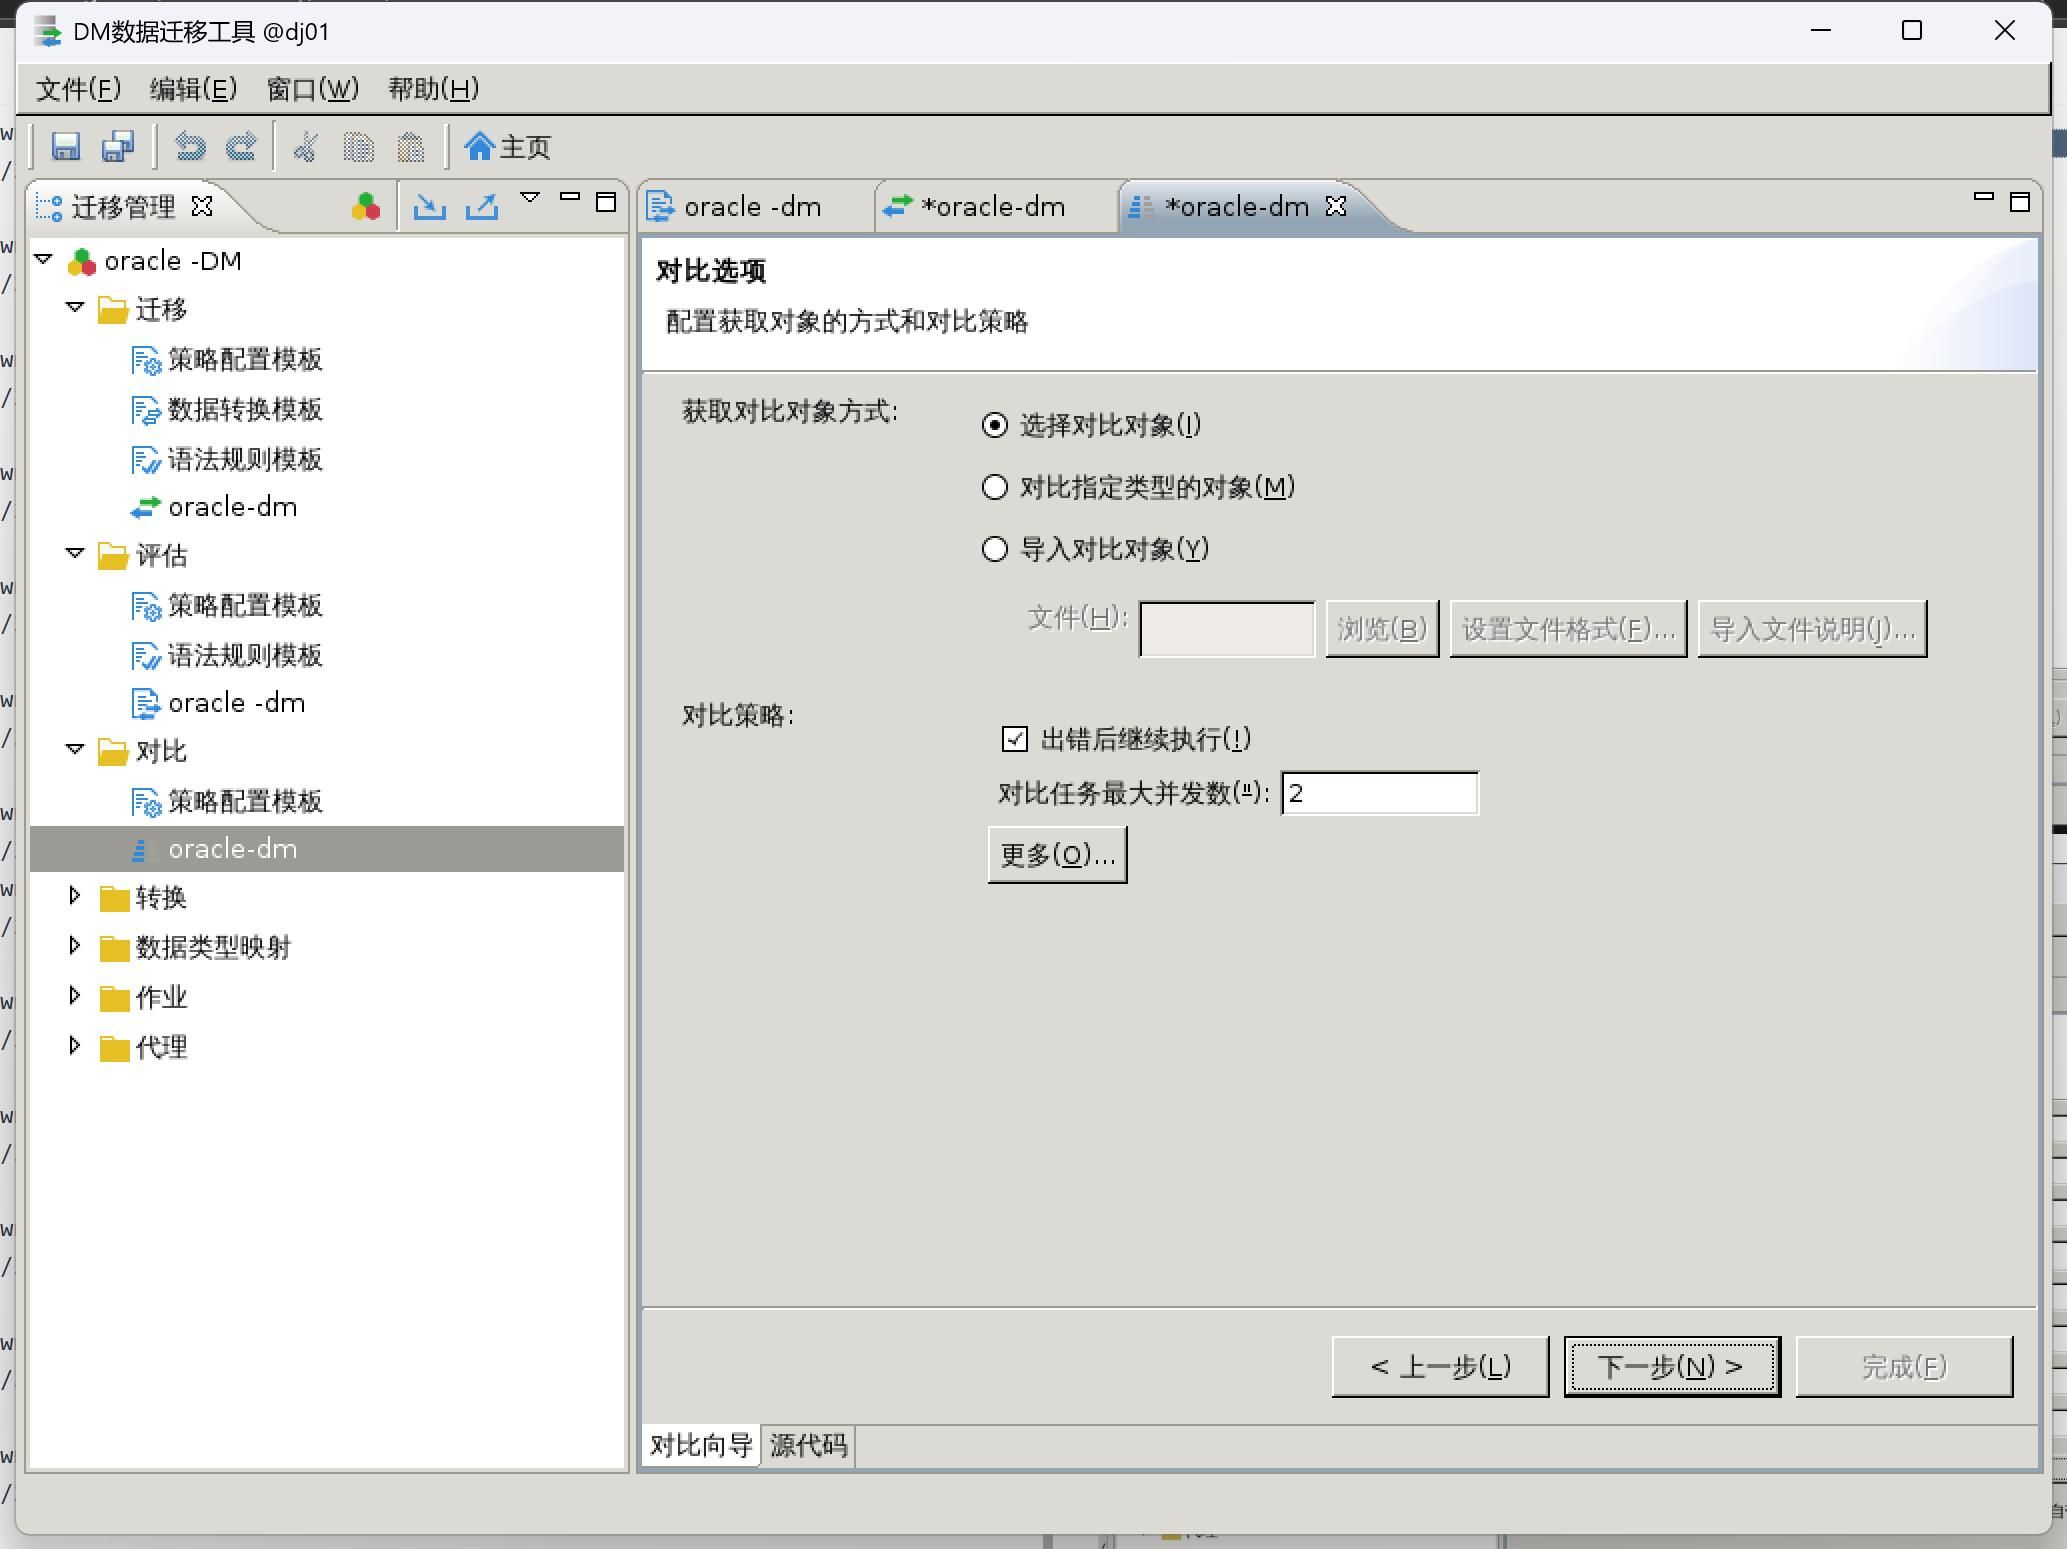This screenshot has height=1549, width=2067.
Task: Click the Undo toolbar icon
Action: 189,147
